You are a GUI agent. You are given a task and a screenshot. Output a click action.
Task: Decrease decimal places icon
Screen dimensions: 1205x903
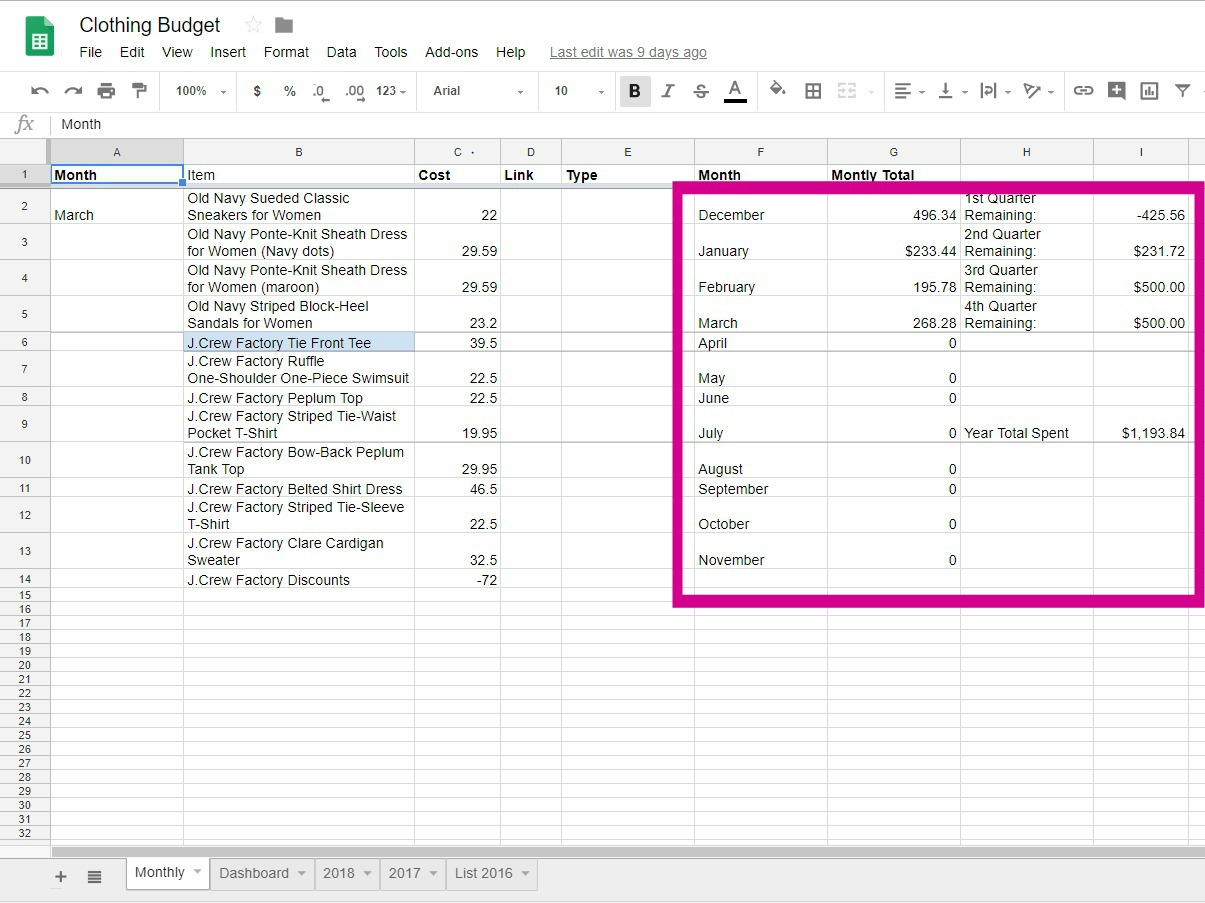point(320,91)
